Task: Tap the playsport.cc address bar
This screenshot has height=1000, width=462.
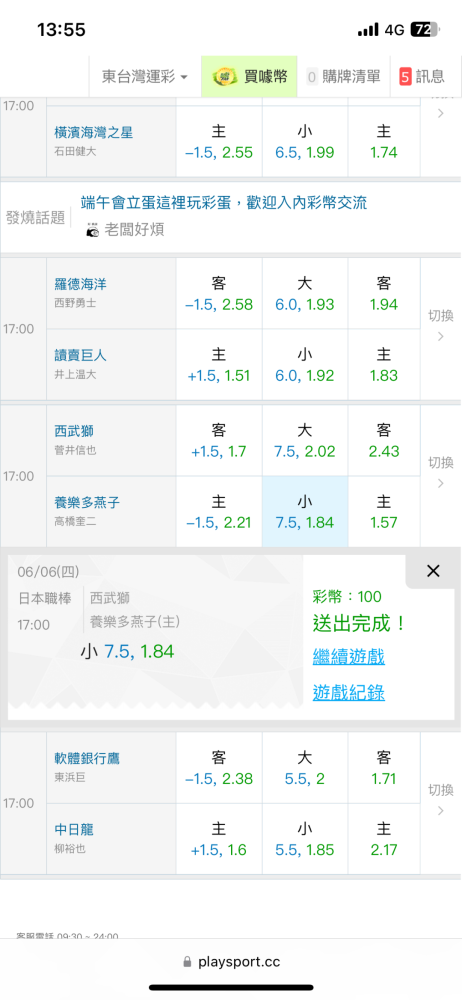Action: click(231, 962)
